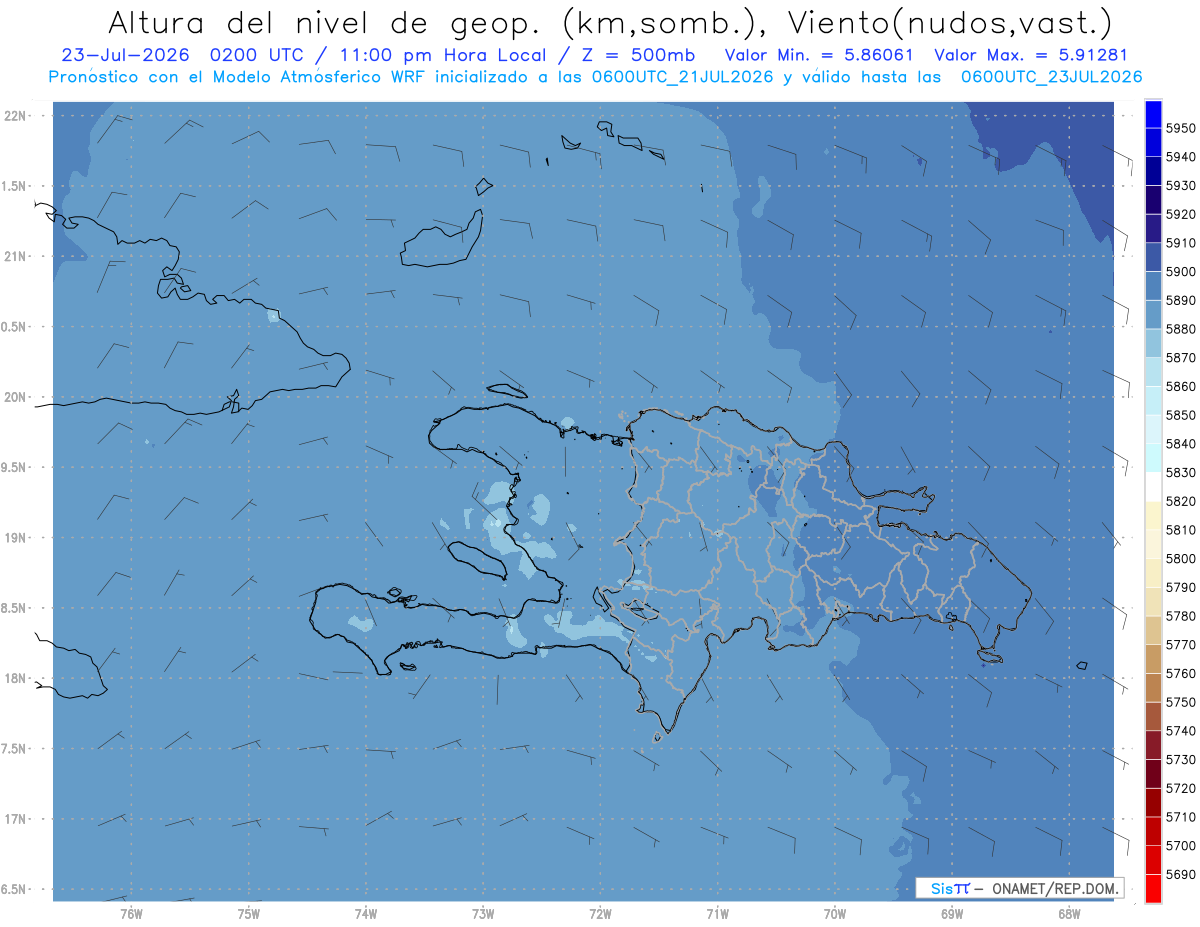Click the 'Valor Max. = 5.91281' text
1200x927 pixels.
[x=1030, y=55]
